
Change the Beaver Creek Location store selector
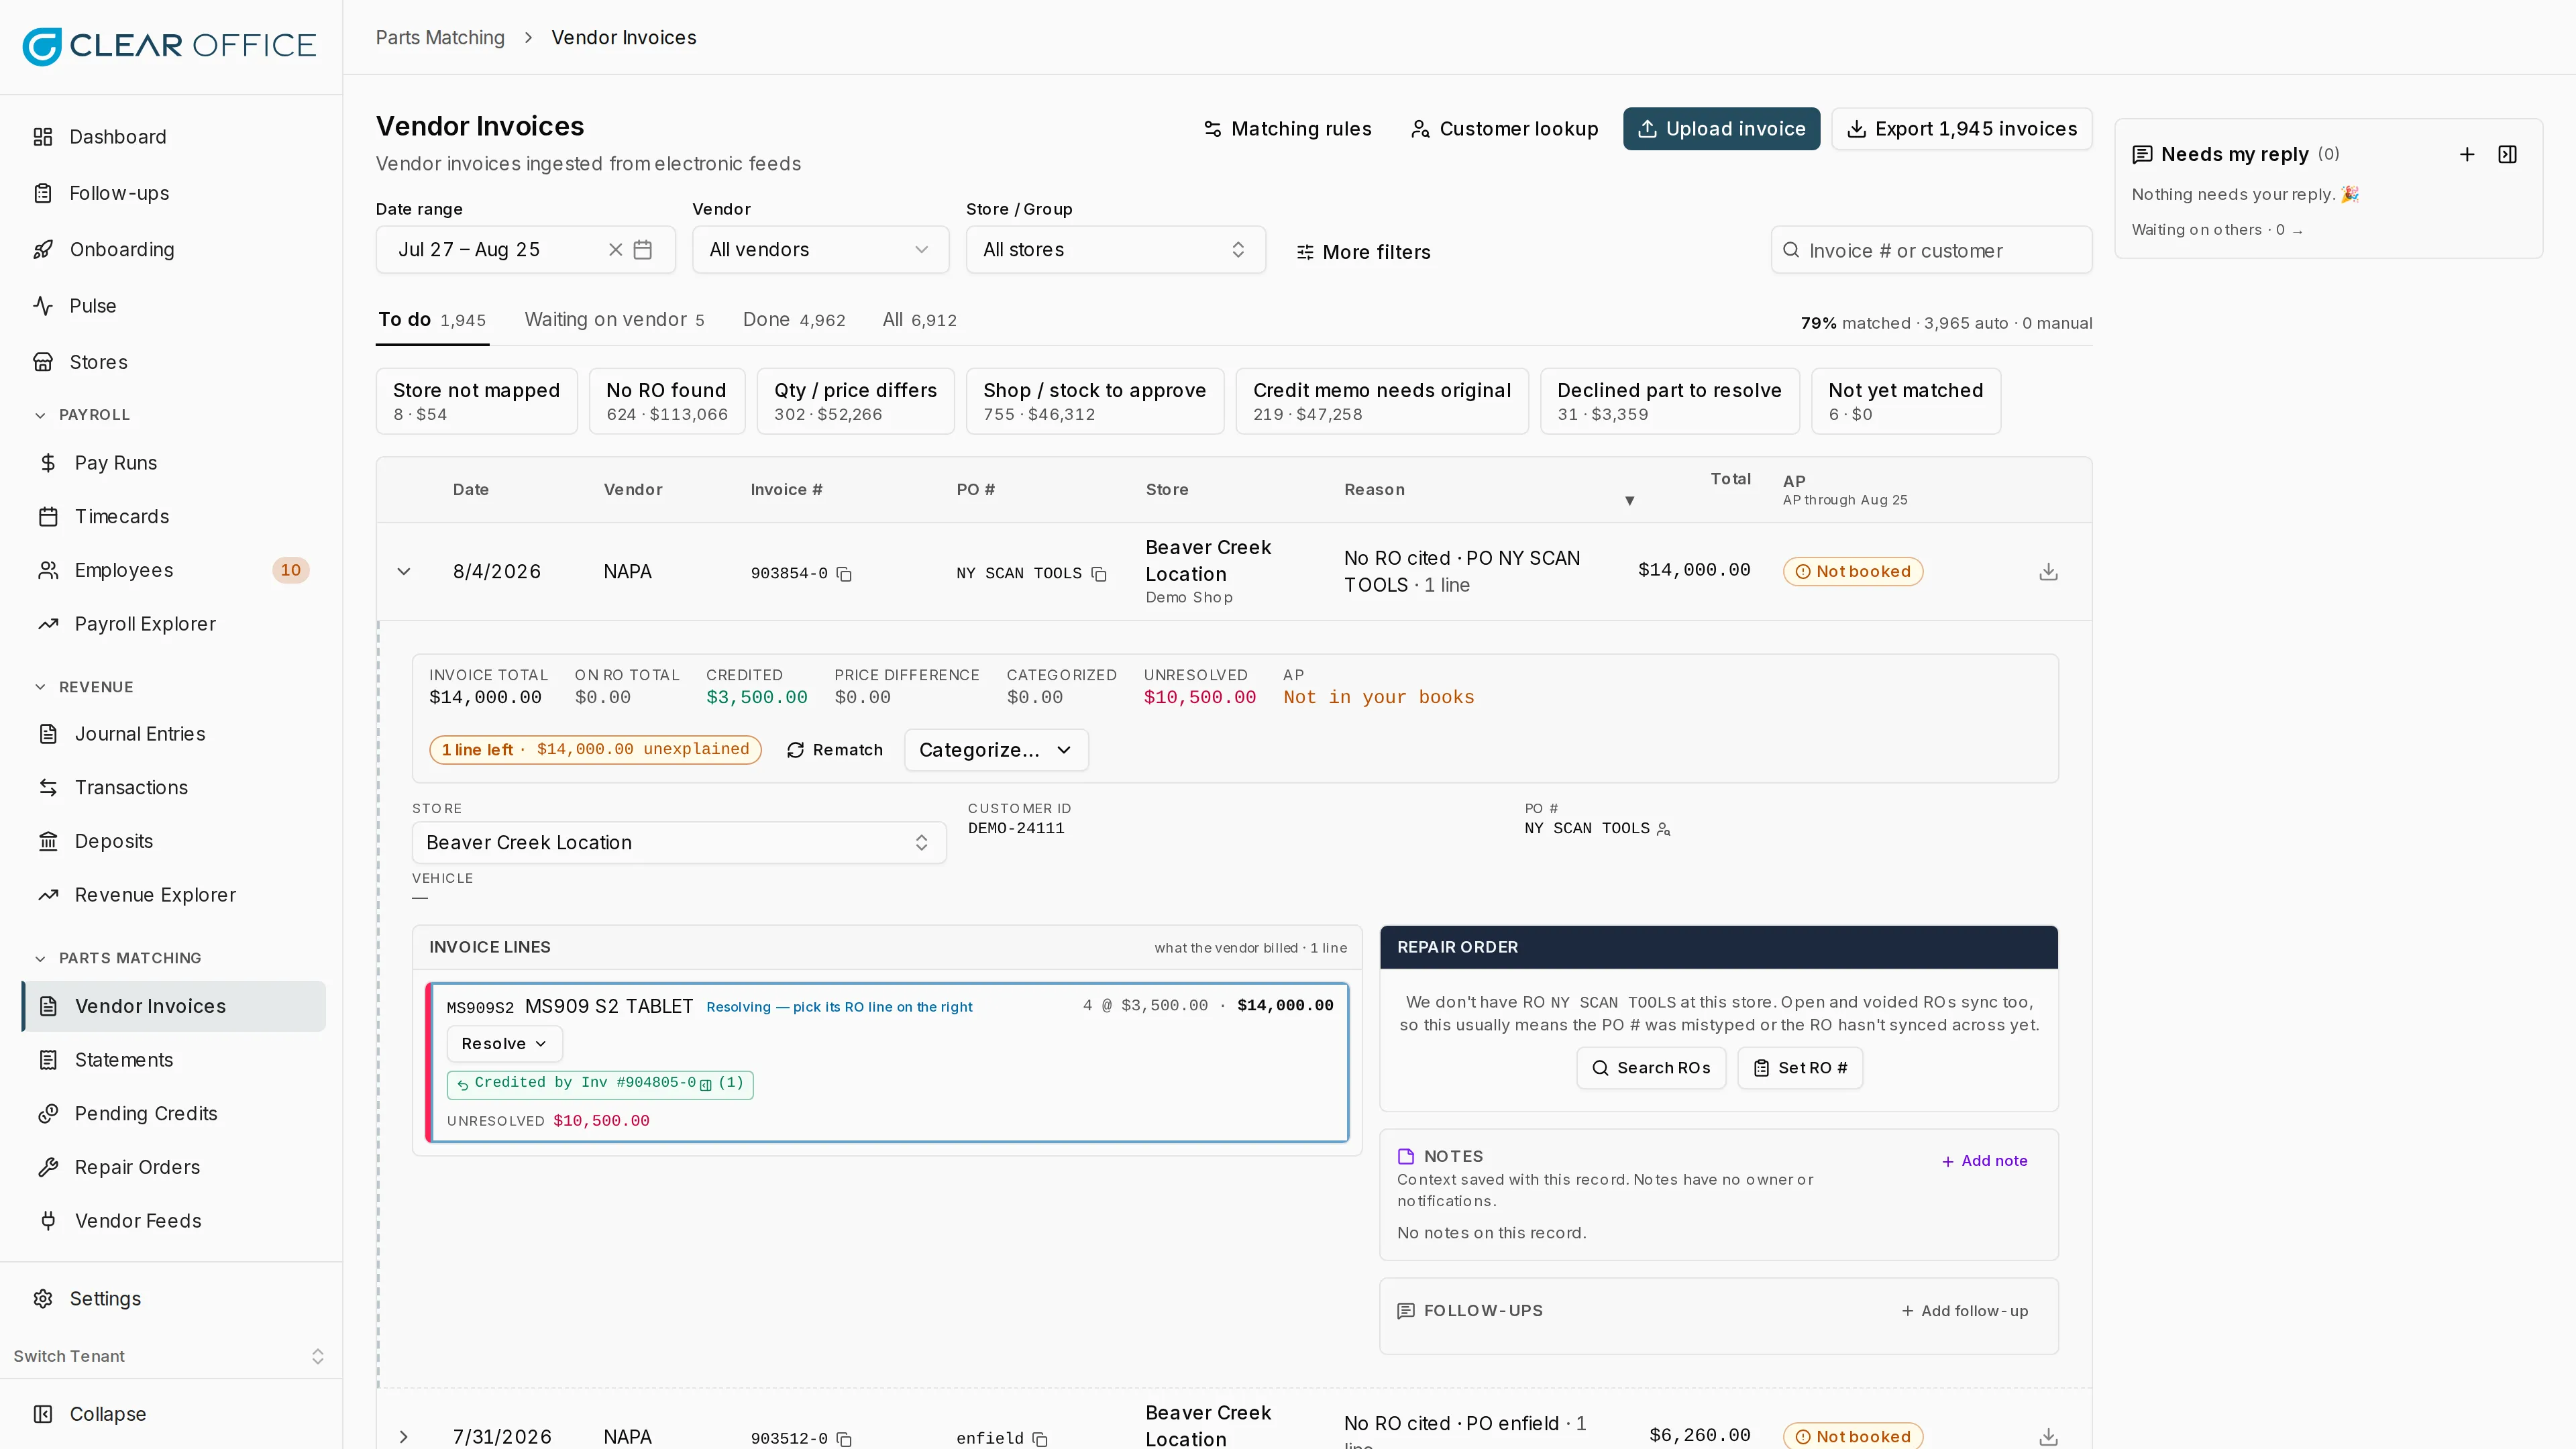click(679, 843)
